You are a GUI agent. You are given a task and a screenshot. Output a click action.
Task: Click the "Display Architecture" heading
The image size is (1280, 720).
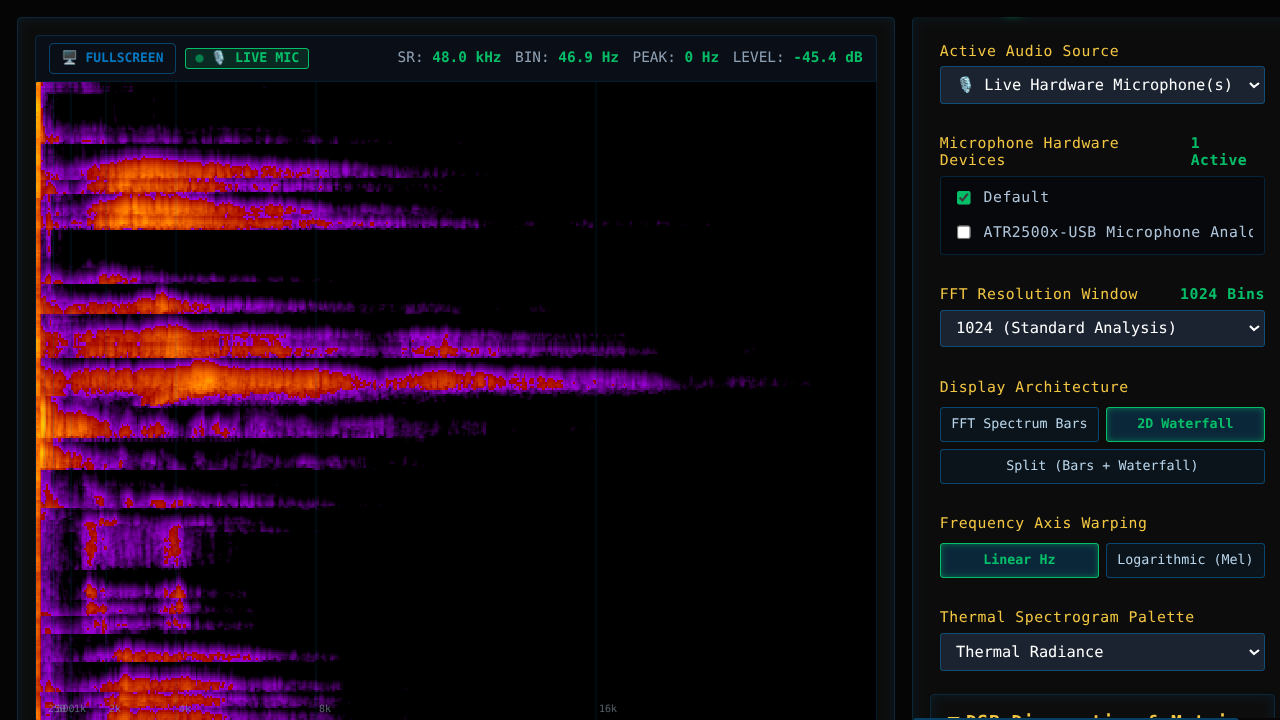tap(1034, 387)
